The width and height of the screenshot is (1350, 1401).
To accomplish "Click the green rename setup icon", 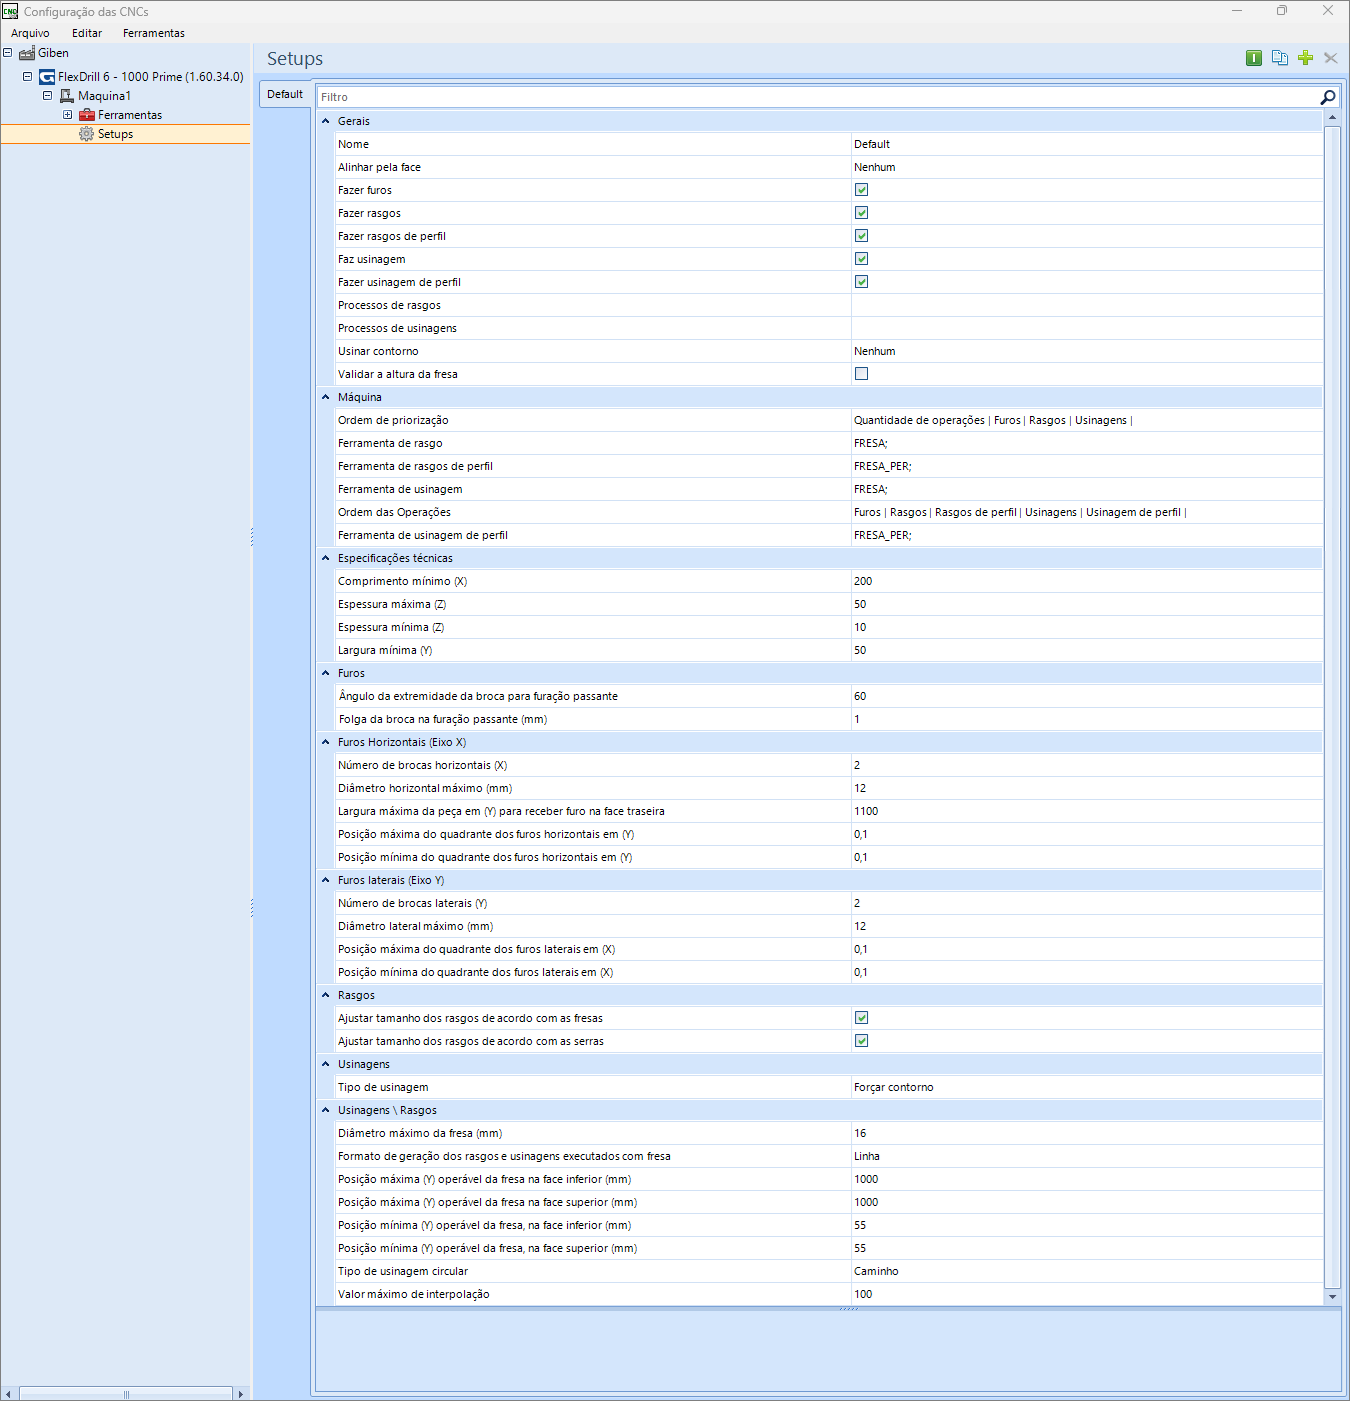I will [1254, 58].
